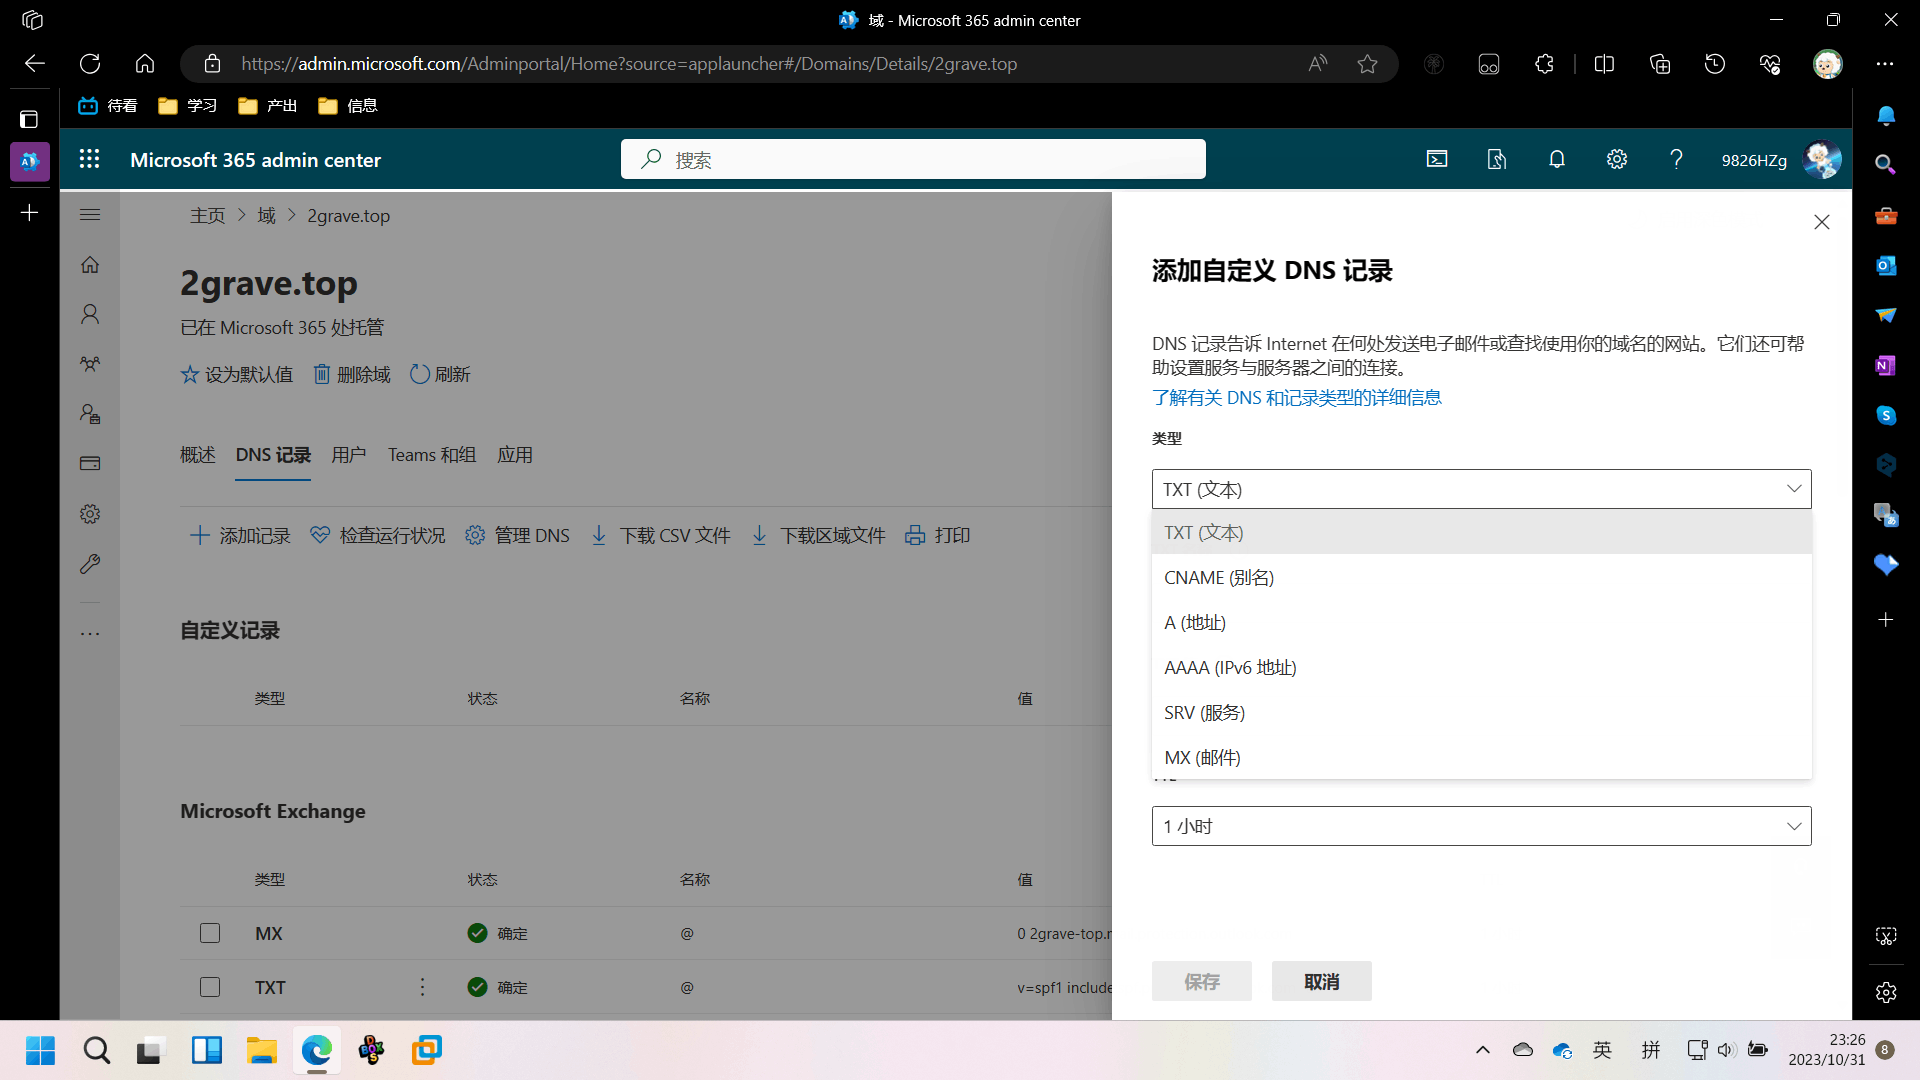Close the add DNS record panel

click(1821, 222)
